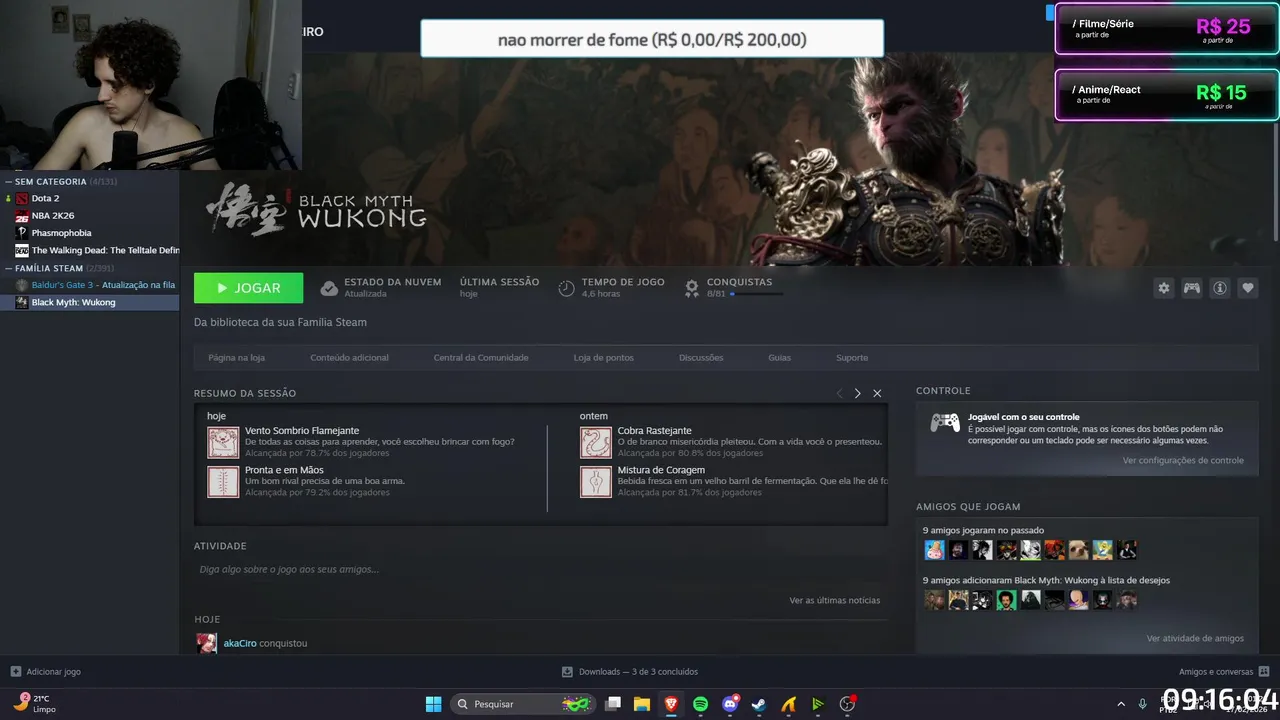This screenshot has height=720, width=1280.
Task: Collapse the FAMÍLIA STEAM library group
Action: point(9,268)
